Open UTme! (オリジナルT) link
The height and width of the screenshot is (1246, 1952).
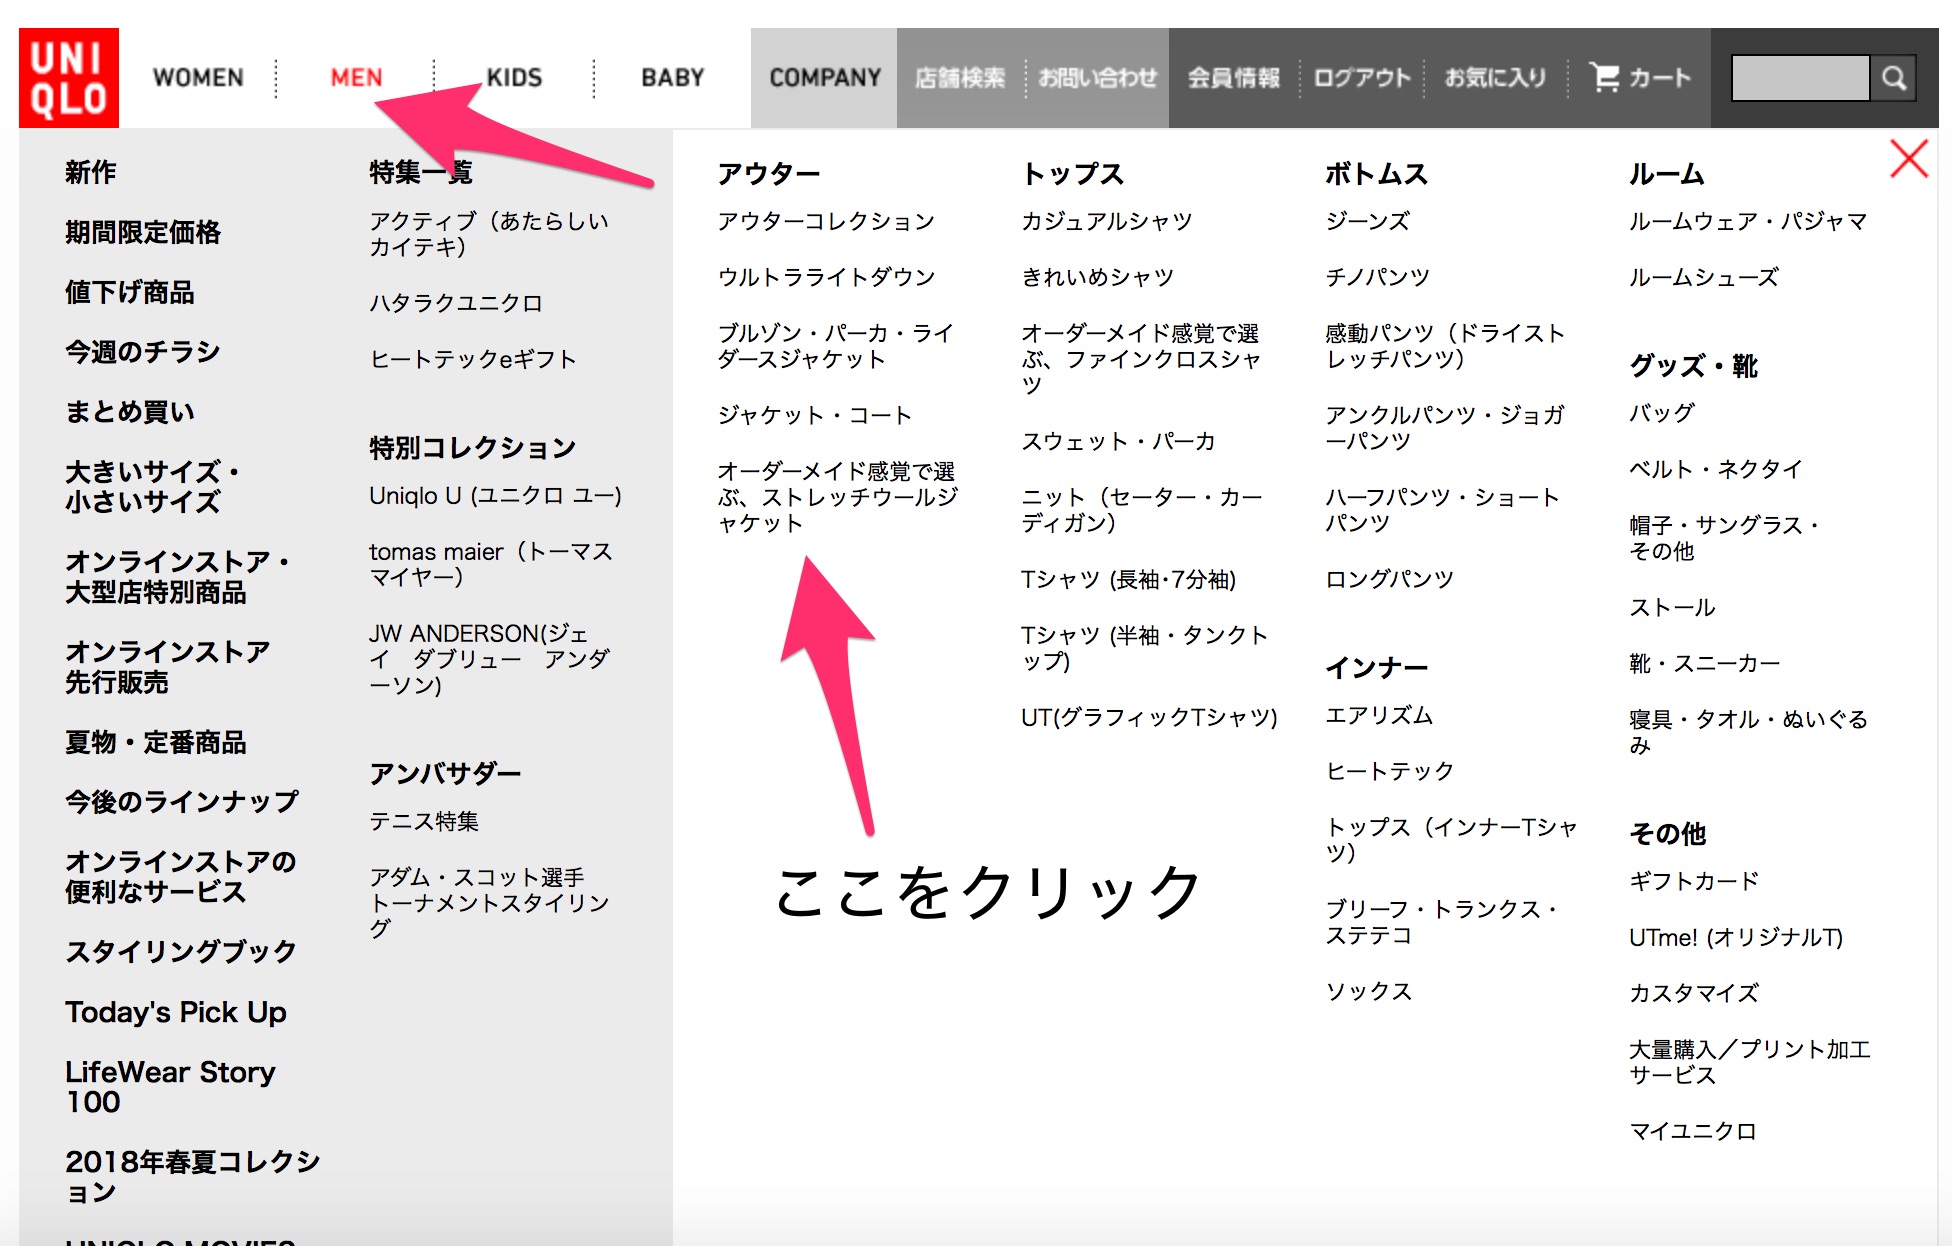click(x=1736, y=937)
